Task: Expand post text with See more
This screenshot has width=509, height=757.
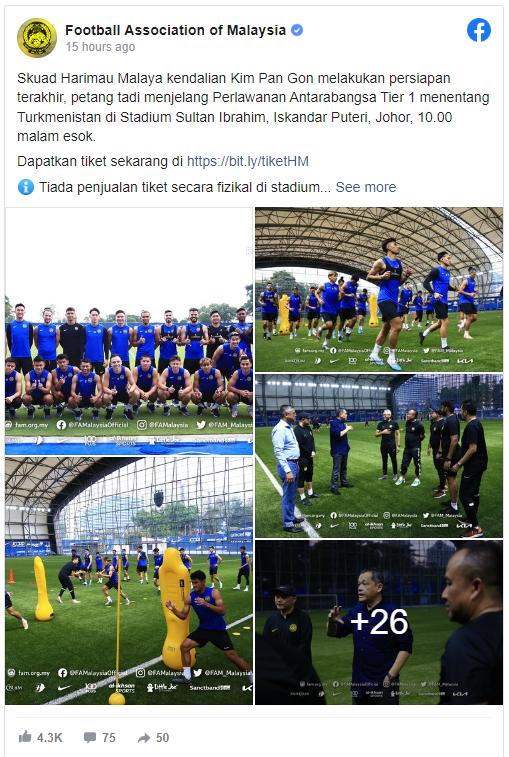Action: click(x=366, y=187)
